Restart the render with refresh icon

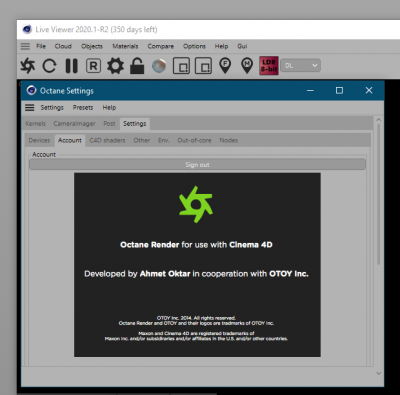(x=49, y=66)
